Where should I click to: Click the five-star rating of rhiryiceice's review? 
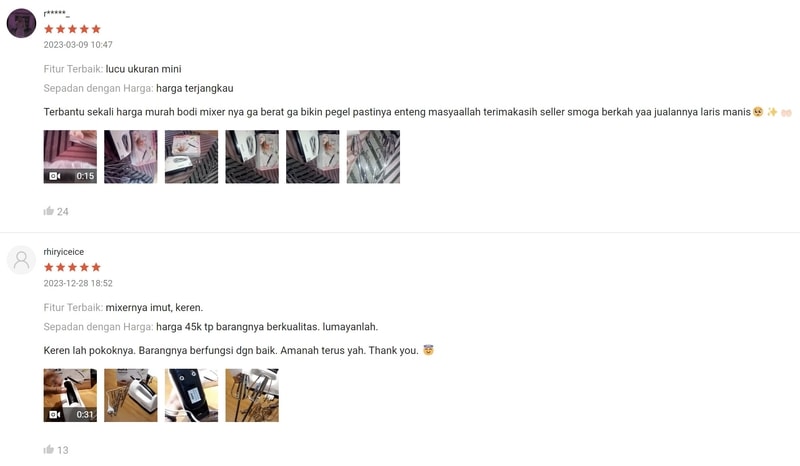tap(72, 267)
